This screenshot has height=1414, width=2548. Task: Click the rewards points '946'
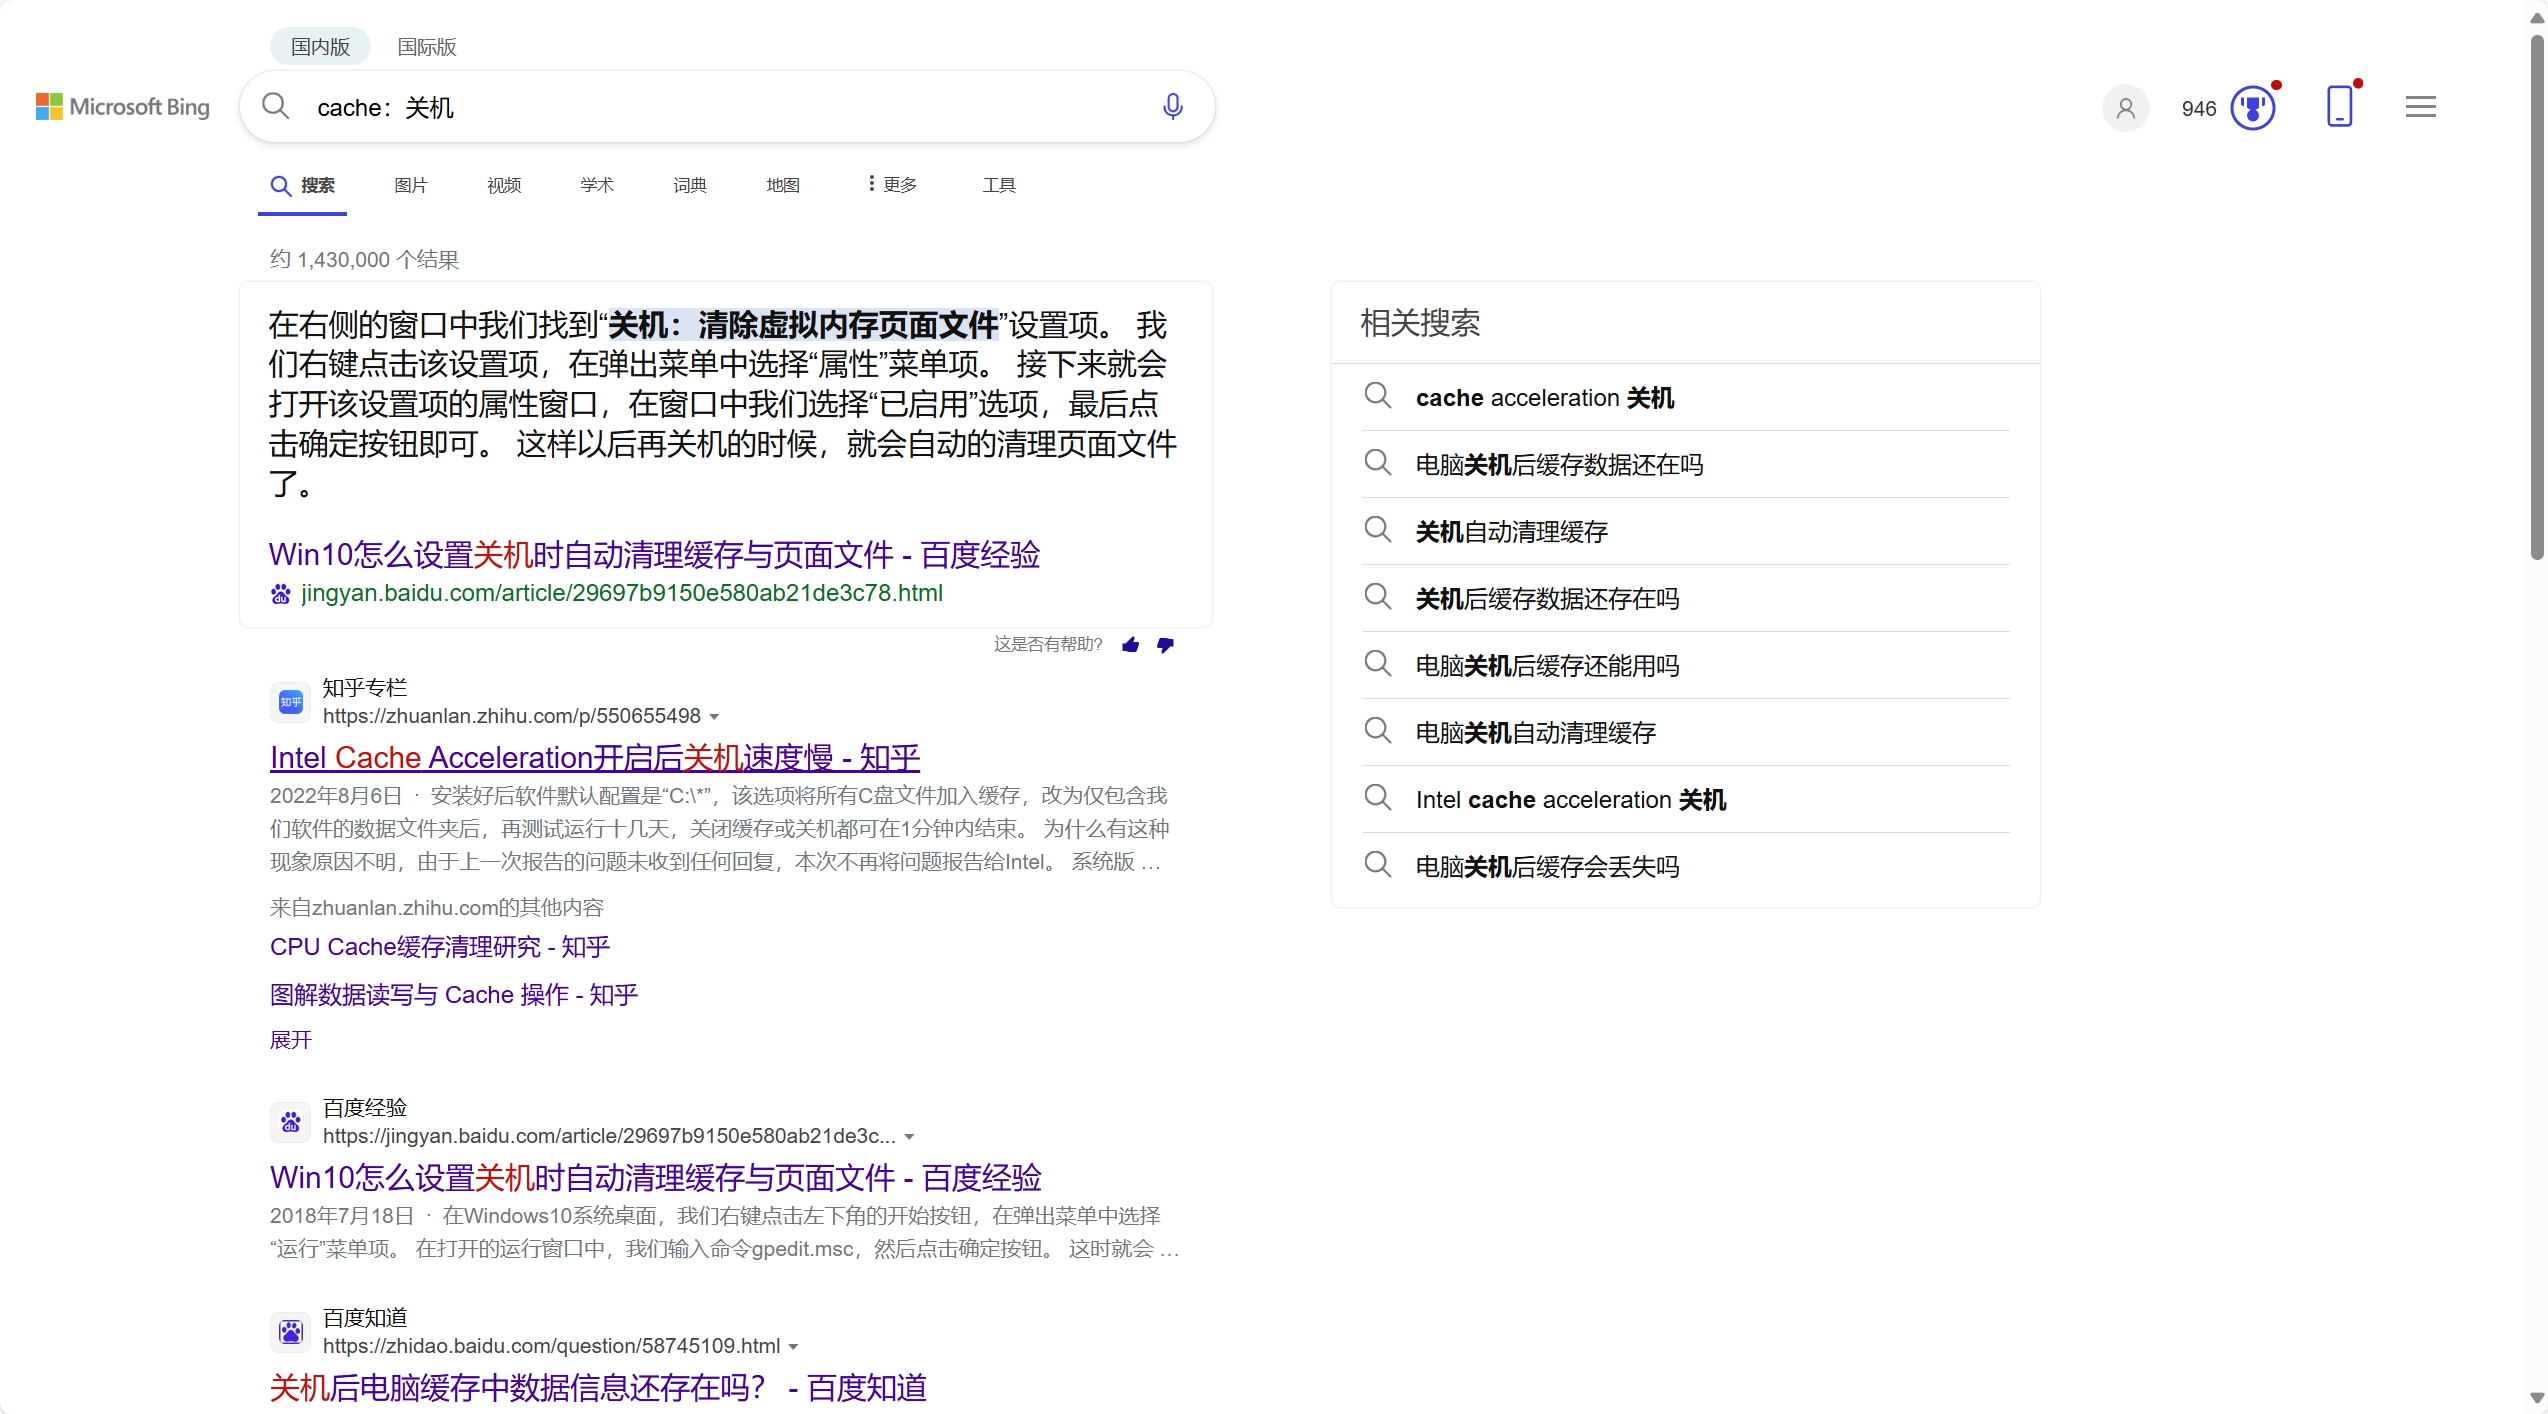(x=2199, y=109)
